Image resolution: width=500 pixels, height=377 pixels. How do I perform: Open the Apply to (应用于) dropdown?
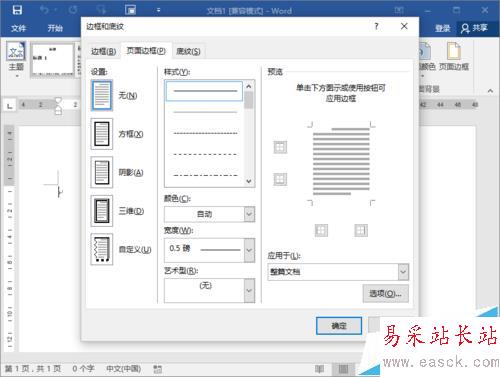point(338,272)
